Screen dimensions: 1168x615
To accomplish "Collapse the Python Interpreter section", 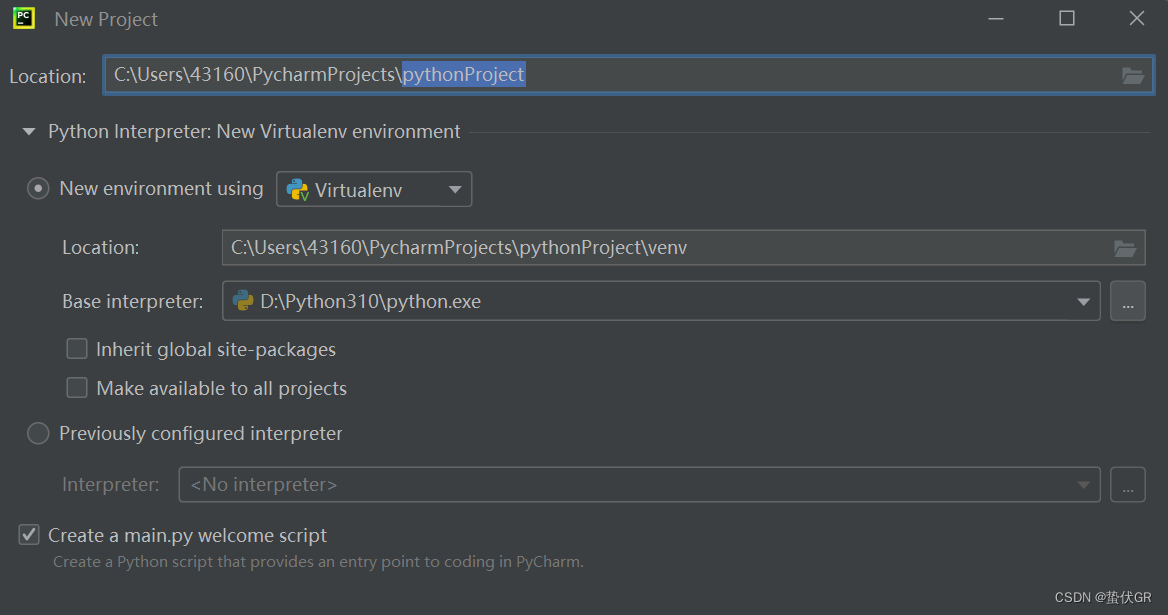I will (29, 132).
